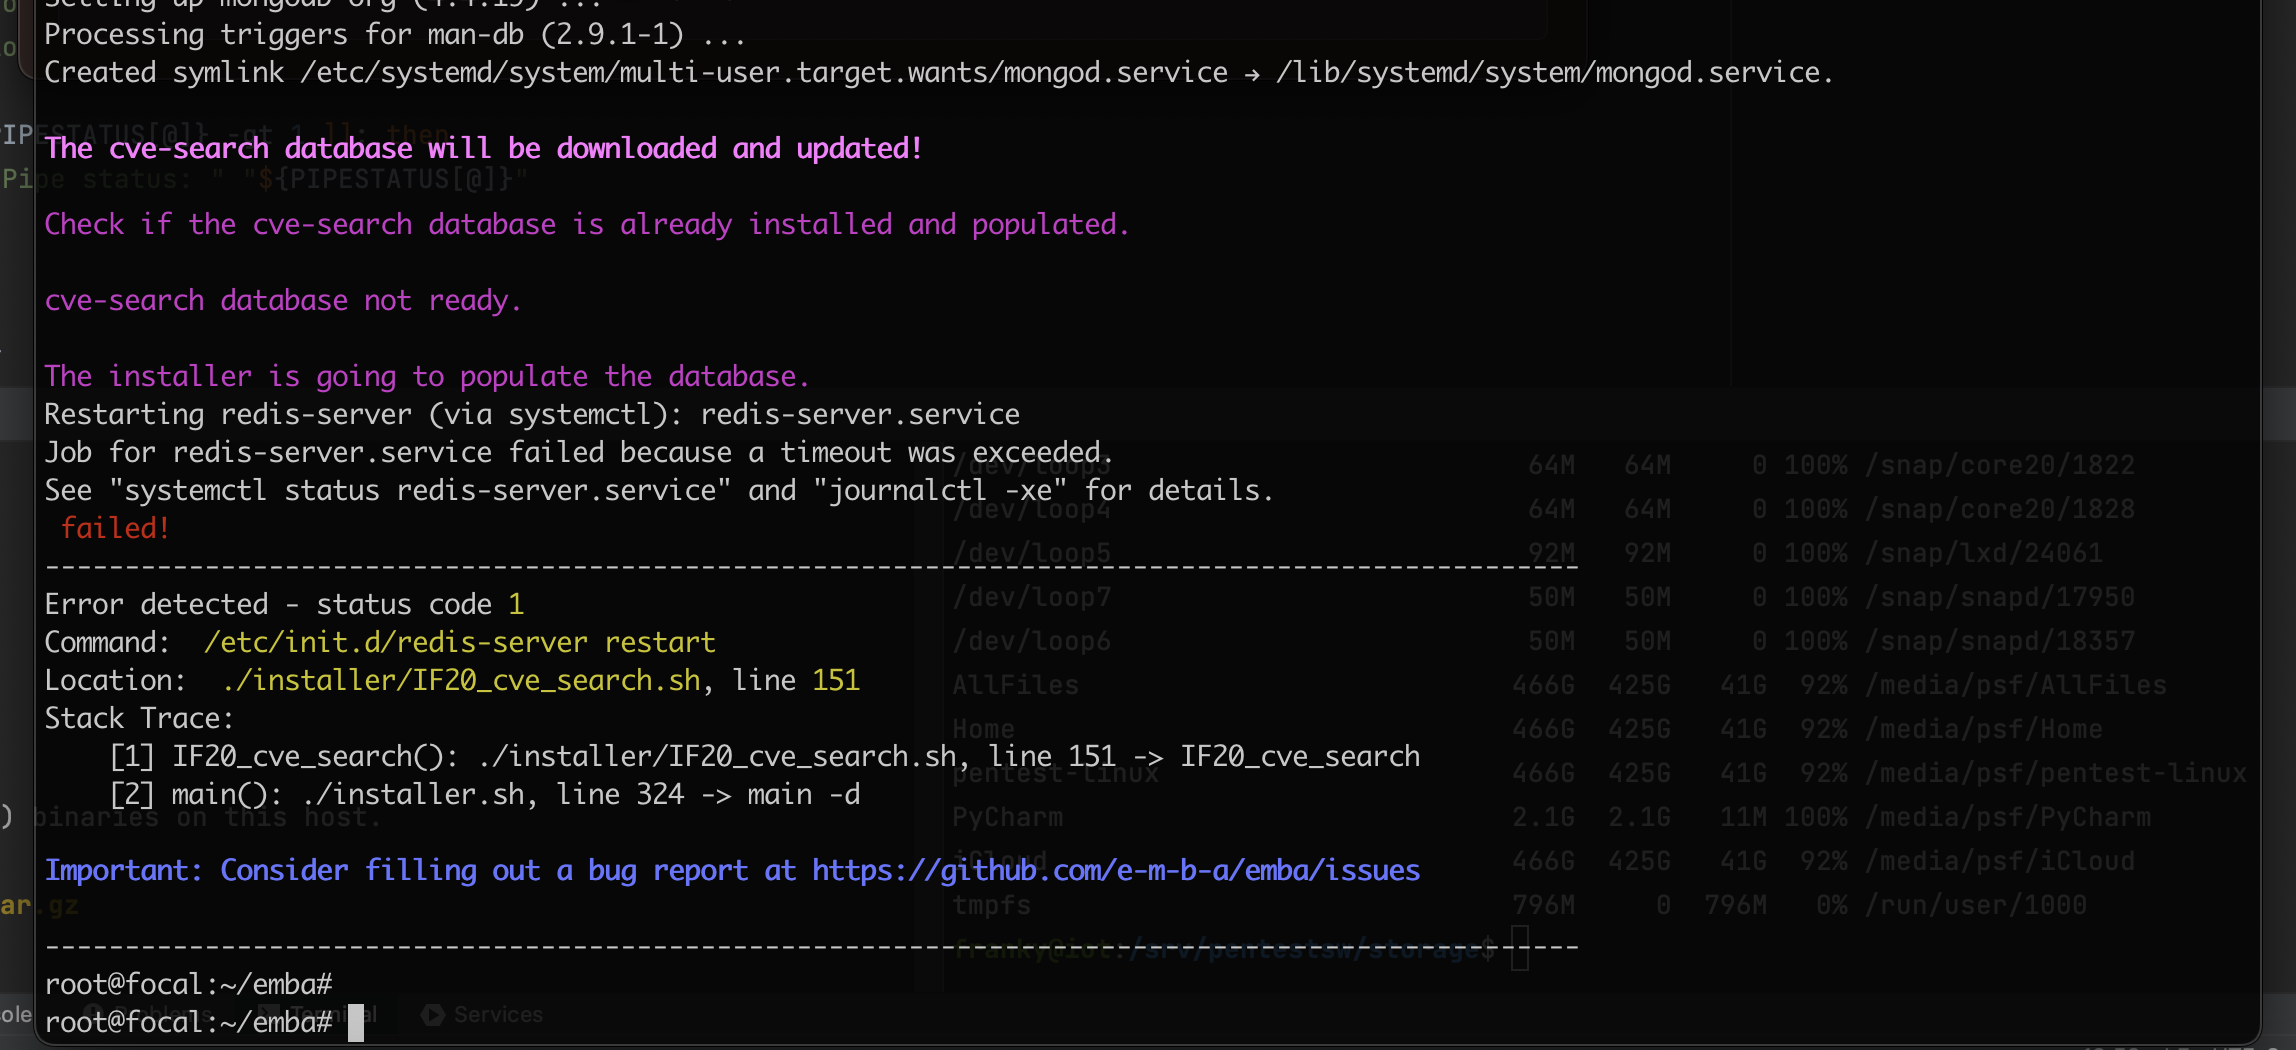Screen dimensions: 2296x1050
Task: Open Services tab in the background IDE
Action: click(x=497, y=1014)
